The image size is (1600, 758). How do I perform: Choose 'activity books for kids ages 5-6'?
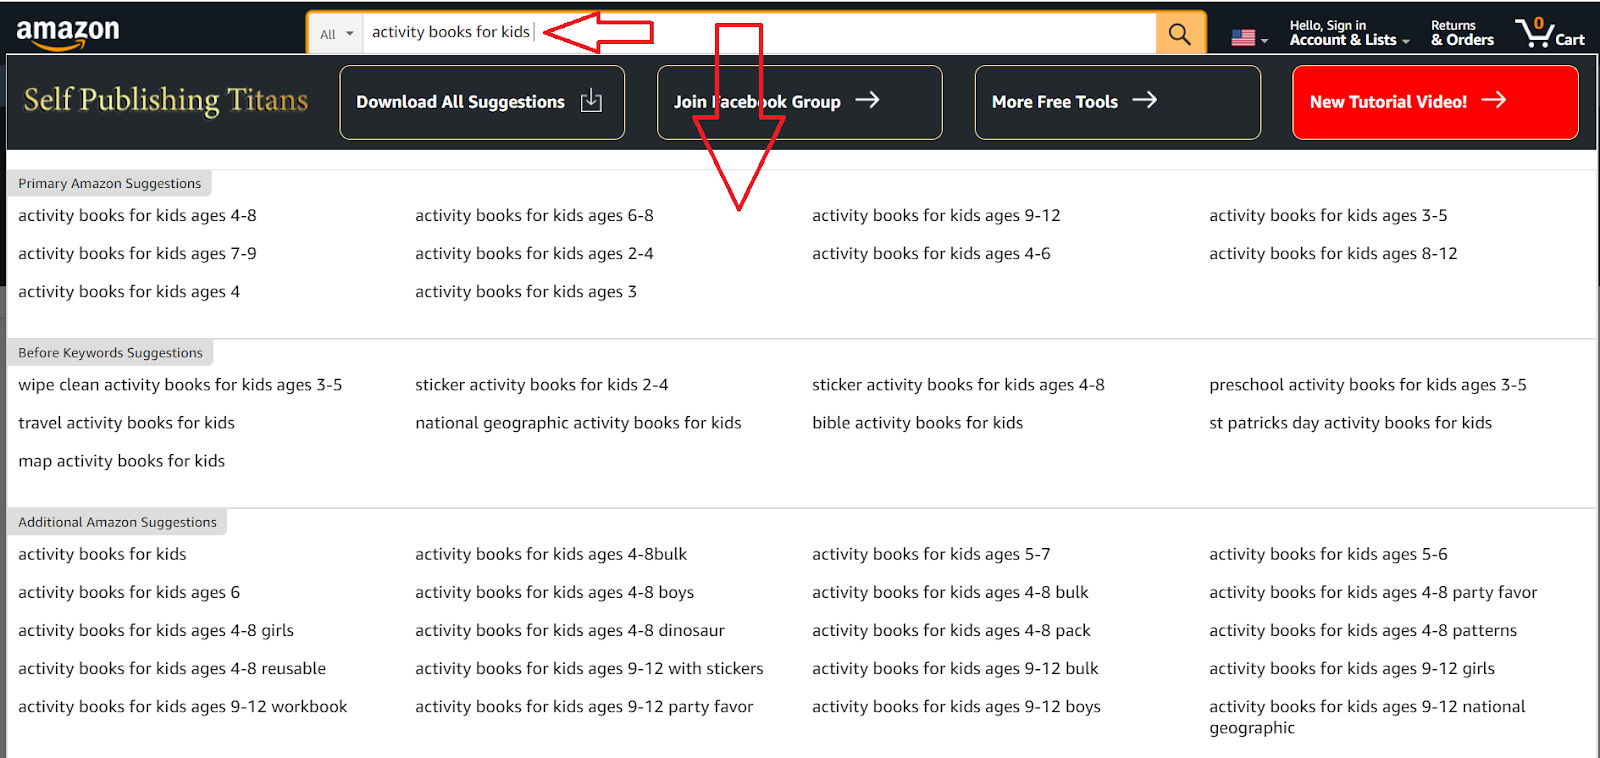[x=1328, y=554]
